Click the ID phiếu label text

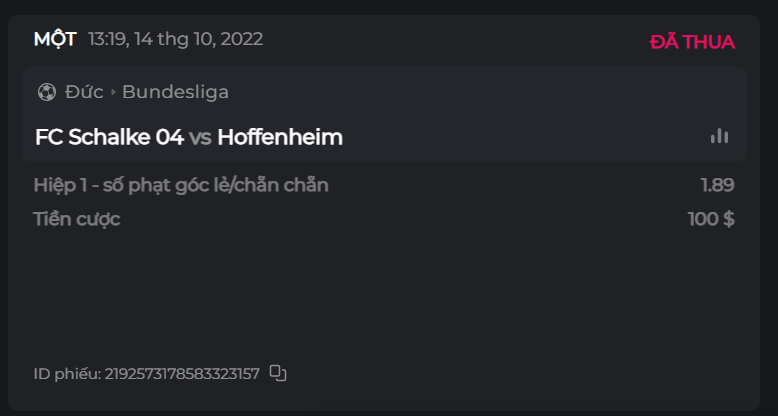coord(66,374)
